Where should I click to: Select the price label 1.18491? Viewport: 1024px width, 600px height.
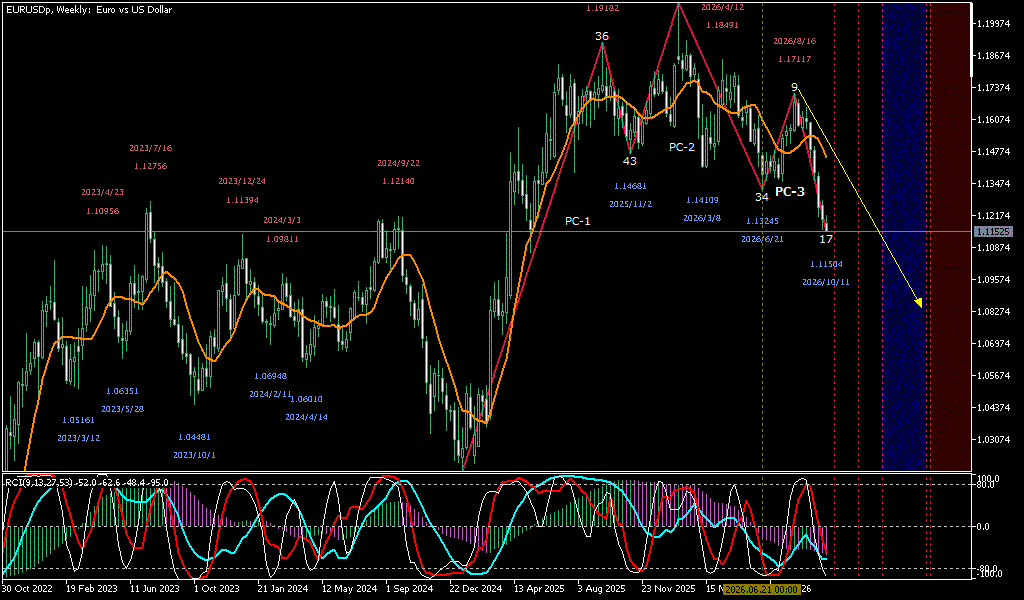(722, 25)
